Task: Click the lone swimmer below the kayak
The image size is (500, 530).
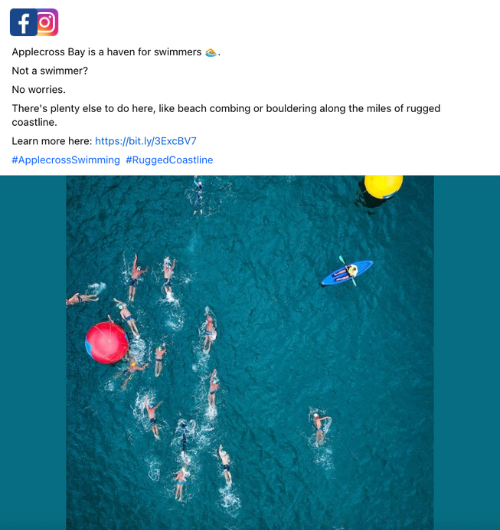Action: pos(320,428)
